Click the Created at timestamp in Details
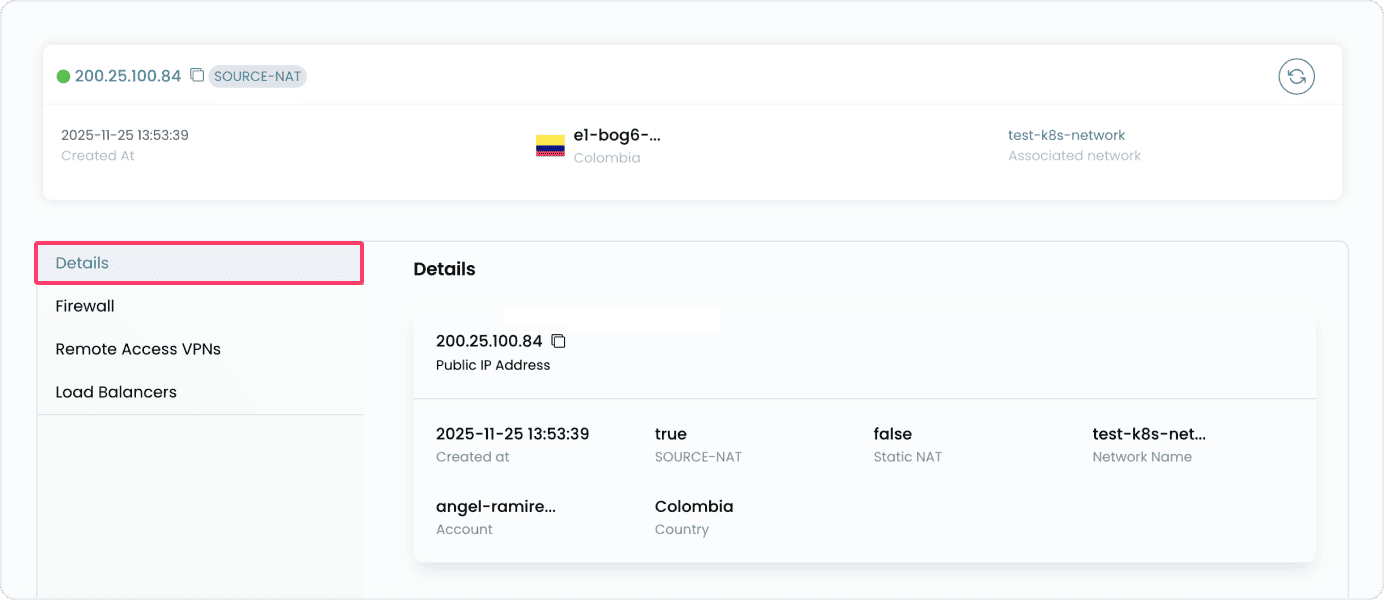 512,433
